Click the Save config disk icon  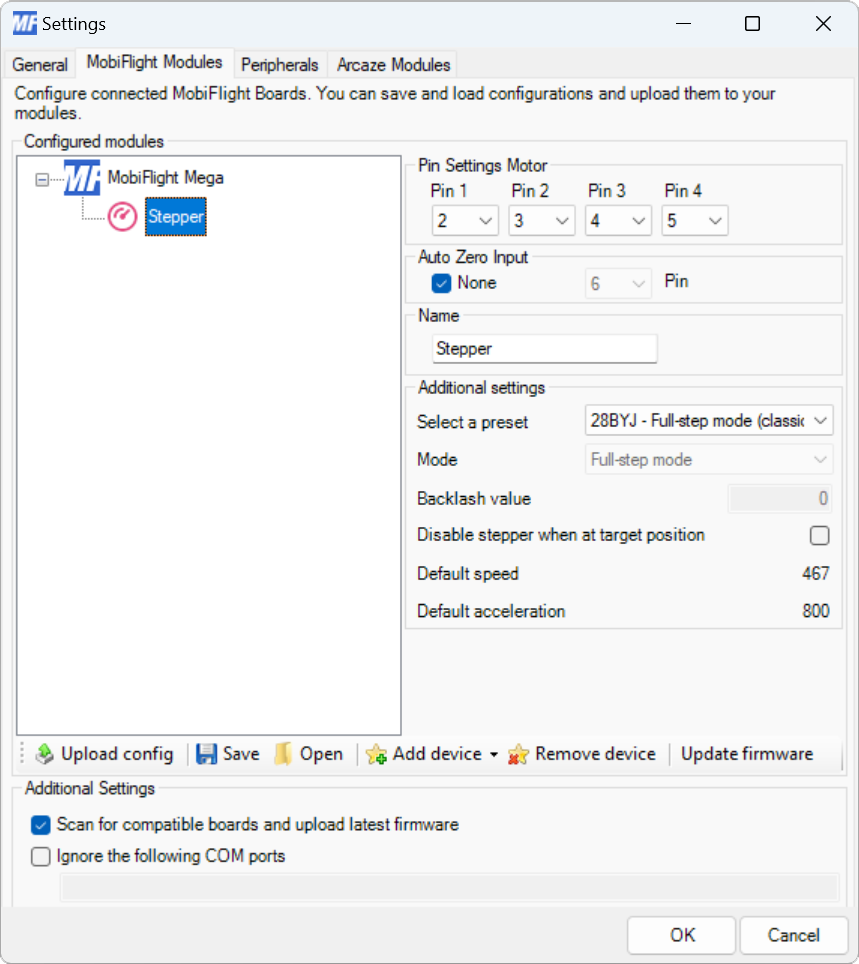click(206, 754)
